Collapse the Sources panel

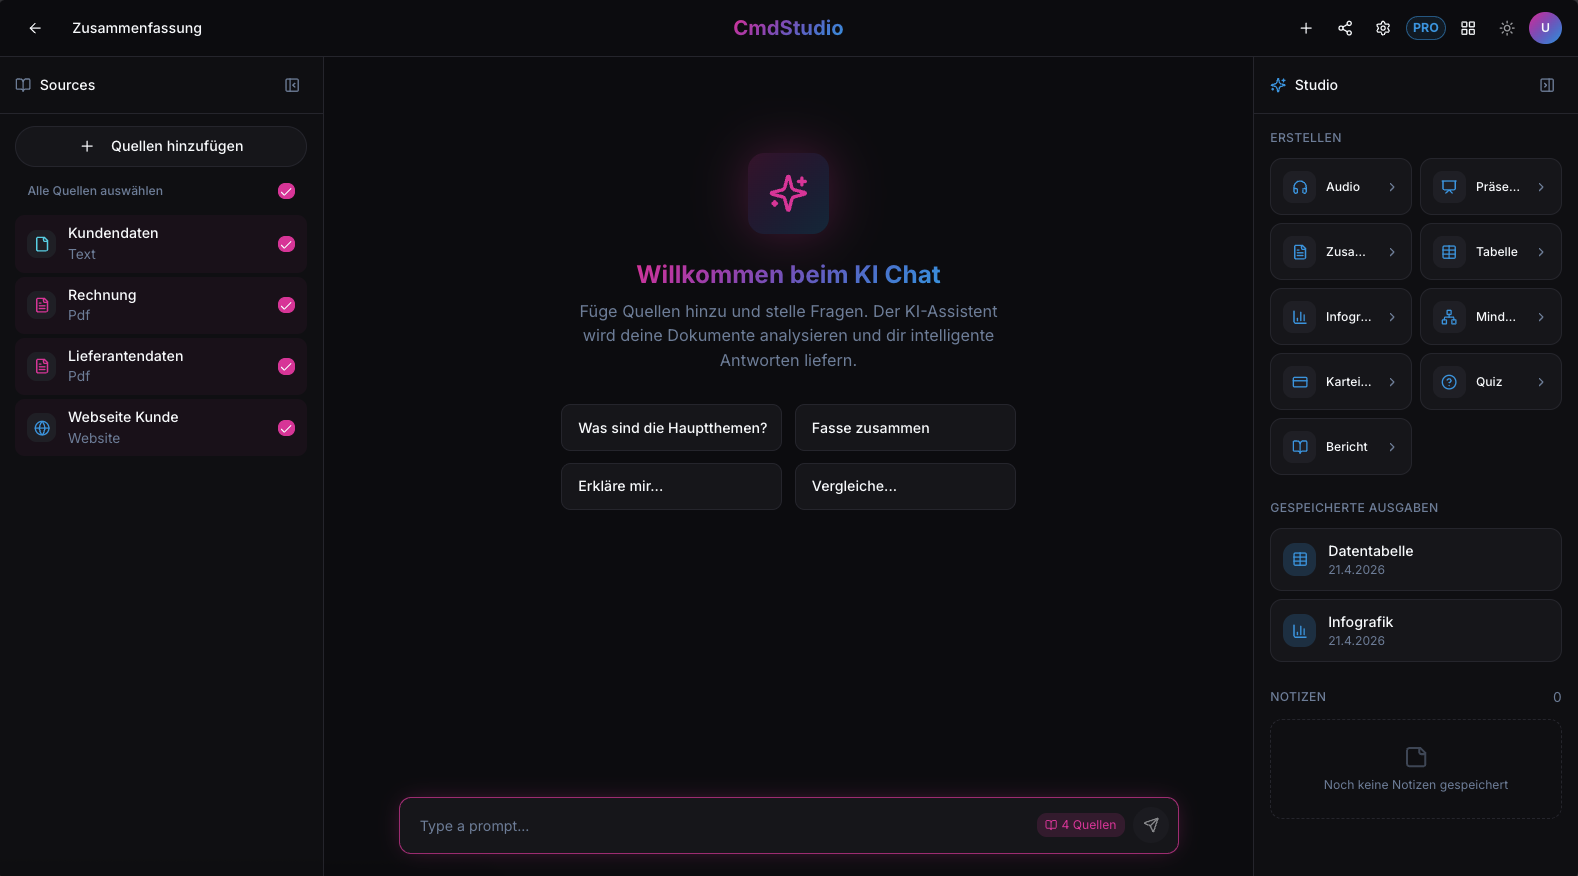291,85
